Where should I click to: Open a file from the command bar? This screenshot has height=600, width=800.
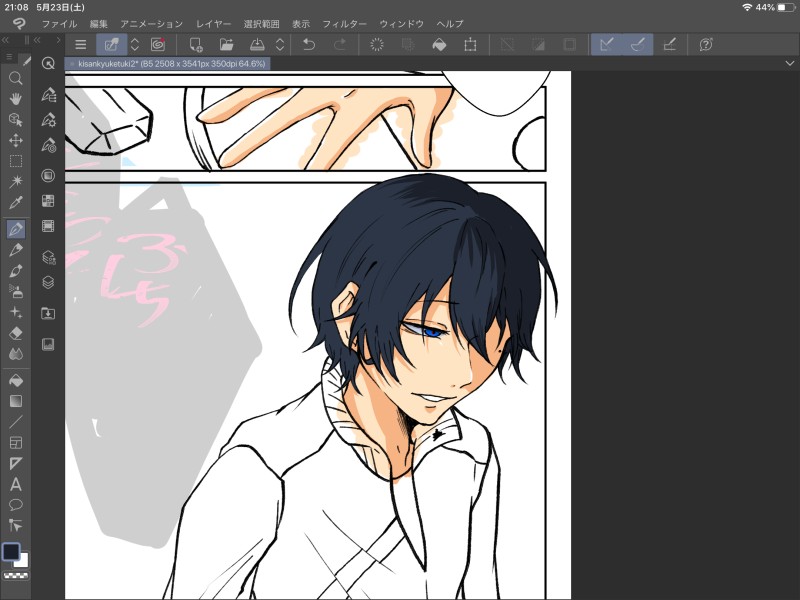pos(227,45)
